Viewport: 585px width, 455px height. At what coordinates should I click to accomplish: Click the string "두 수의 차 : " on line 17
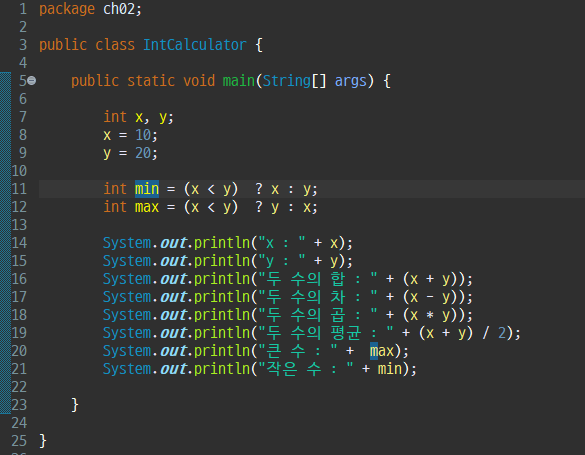[x=318, y=297]
